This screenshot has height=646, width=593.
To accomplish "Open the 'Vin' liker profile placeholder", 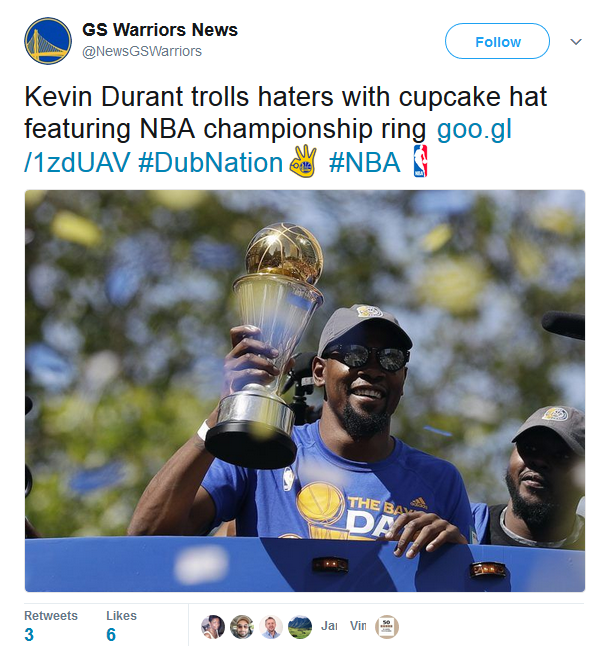I will [x=358, y=626].
